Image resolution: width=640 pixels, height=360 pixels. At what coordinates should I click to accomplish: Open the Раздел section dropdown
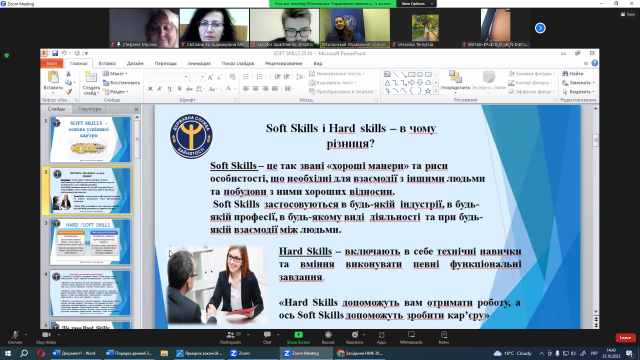pyautogui.click(x=116, y=92)
